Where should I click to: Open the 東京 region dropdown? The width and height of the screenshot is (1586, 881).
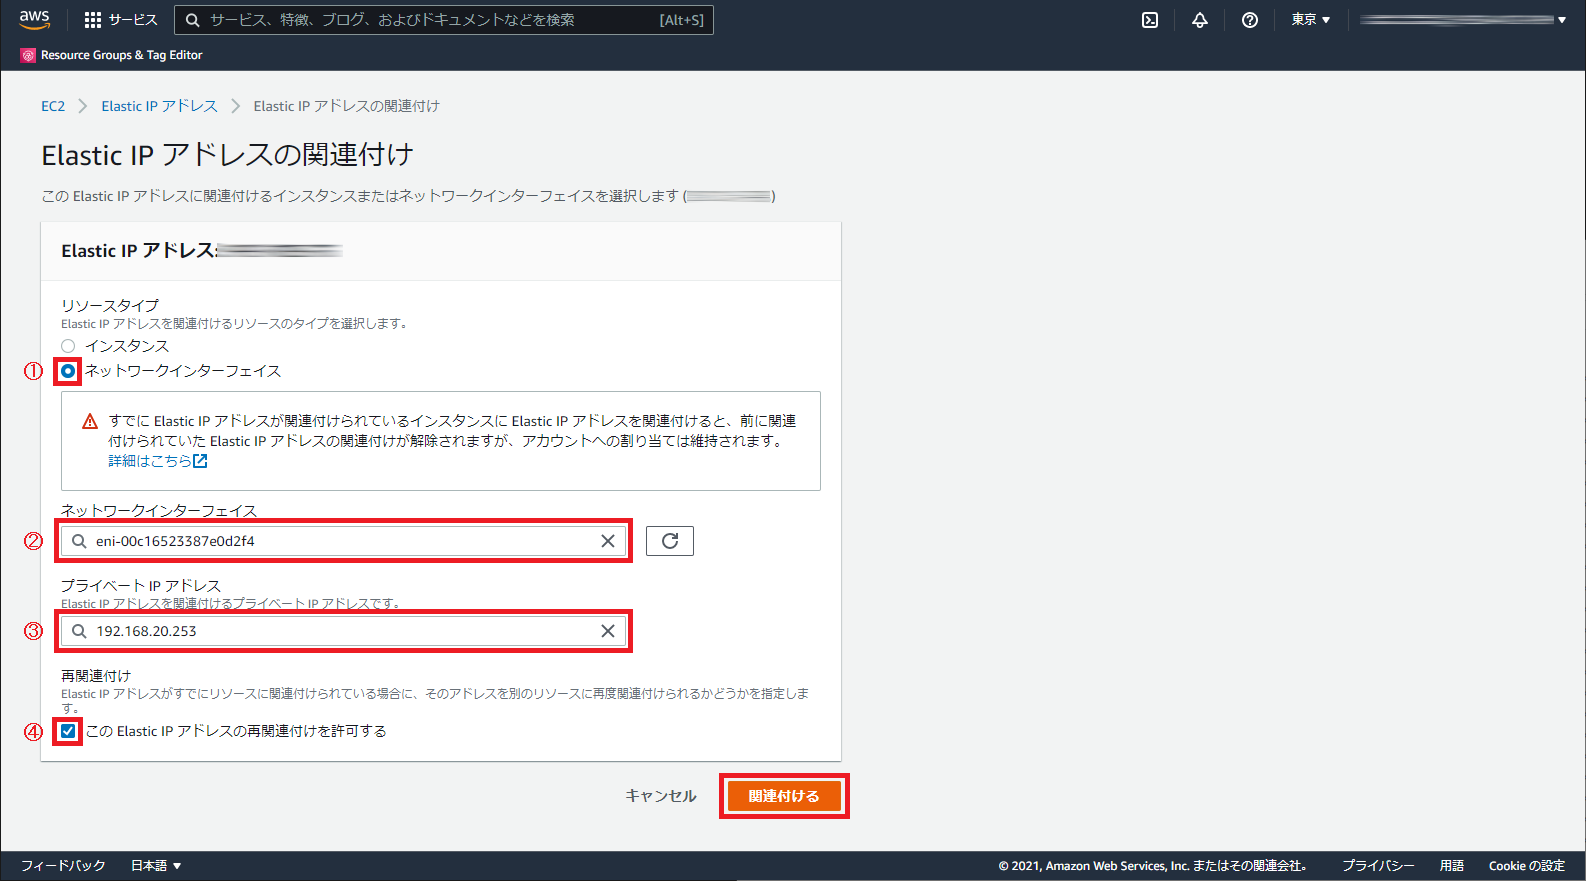click(1310, 20)
